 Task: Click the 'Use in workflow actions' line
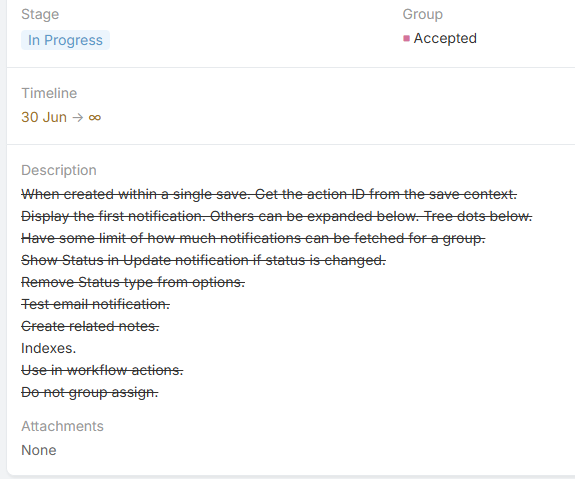102,370
